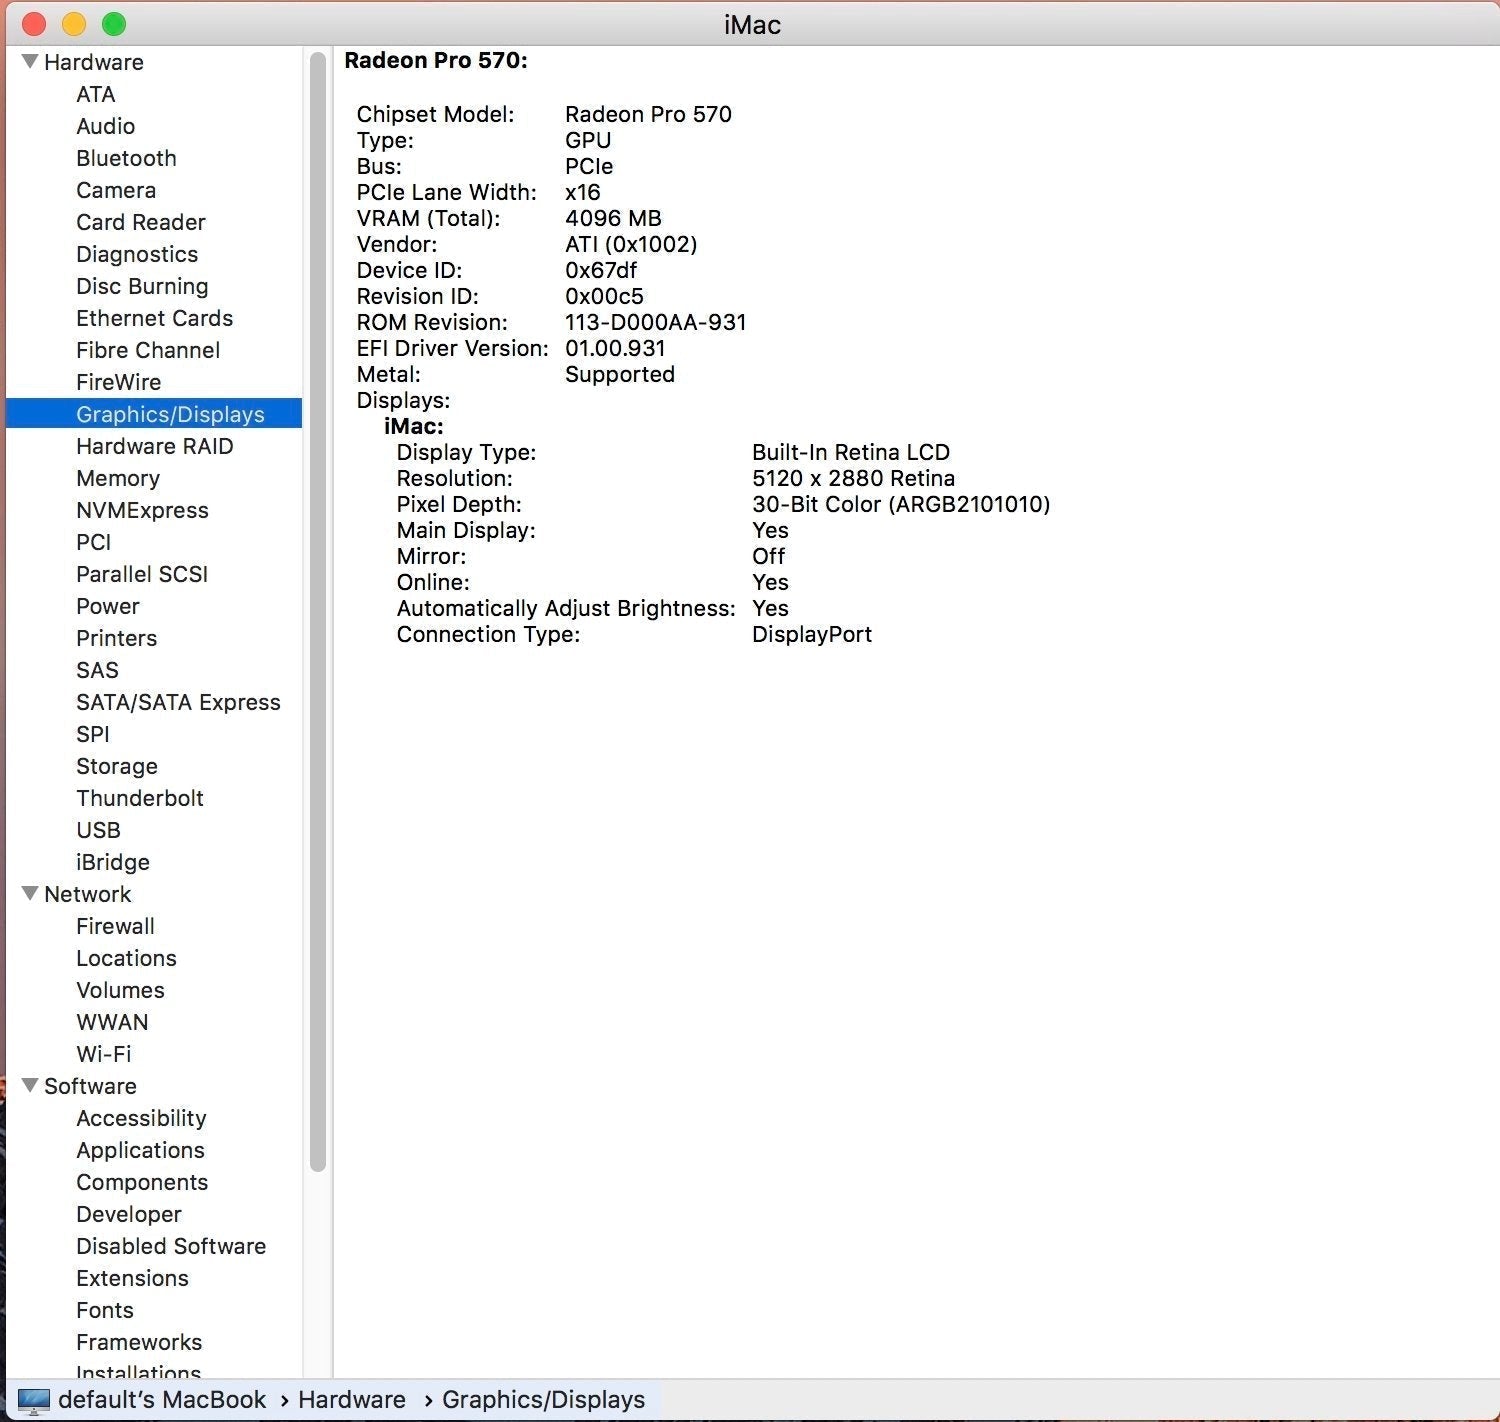Choose NVMExpress in the sidebar

[x=142, y=510]
